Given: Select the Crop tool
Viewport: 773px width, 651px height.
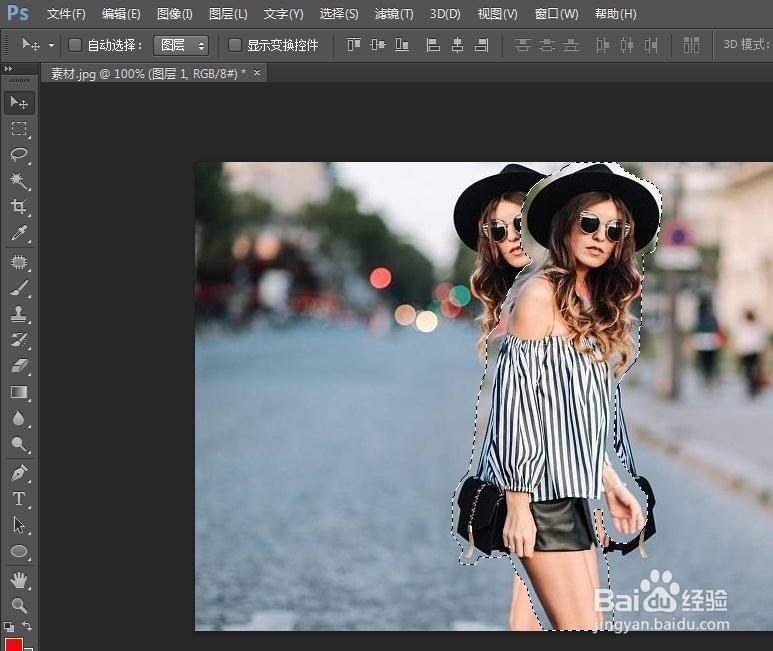Looking at the screenshot, I should click(19, 206).
